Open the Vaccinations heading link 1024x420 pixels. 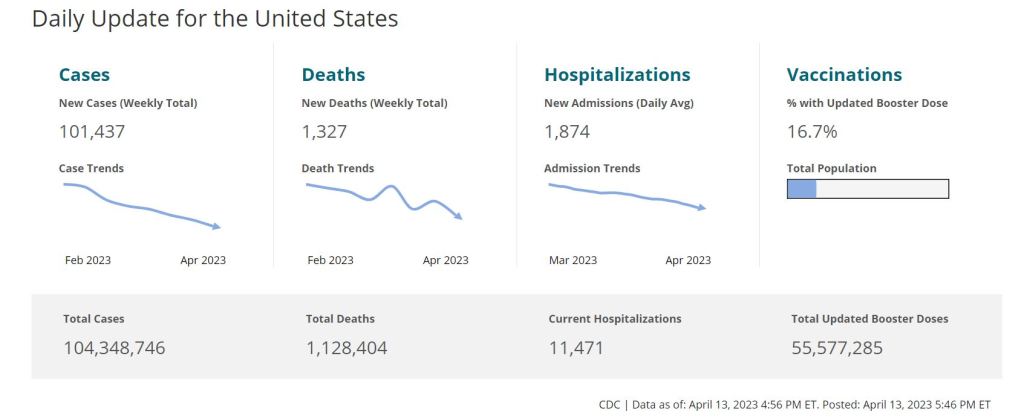click(844, 75)
